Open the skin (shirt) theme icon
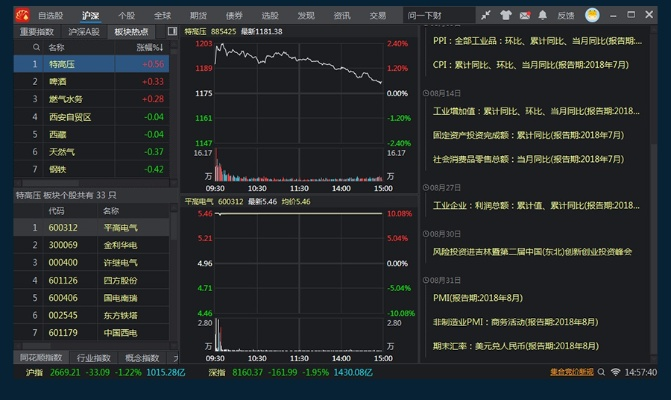 coord(506,15)
